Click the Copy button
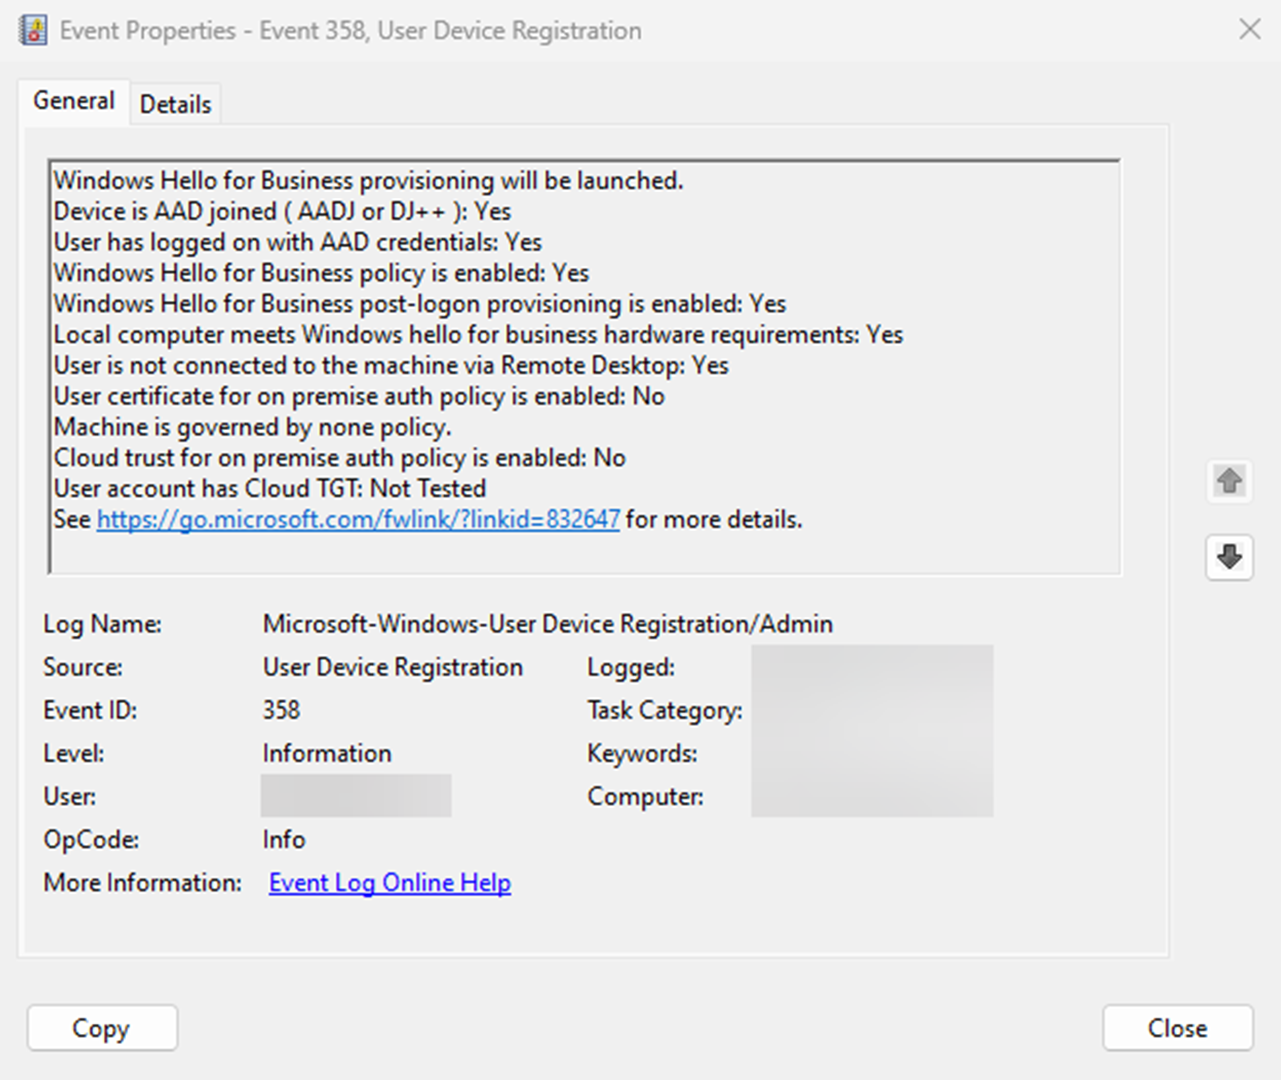Image resolution: width=1281 pixels, height=1080 pixels. pyautogui.click(x=102, y=1028)
